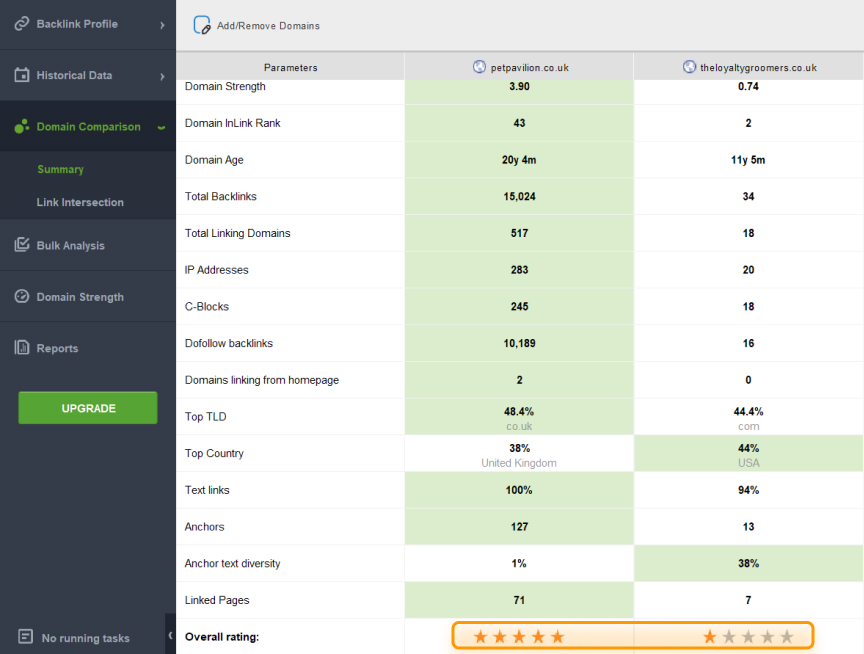
Task: Open the Historical Data section
Action: coord(88,75)
